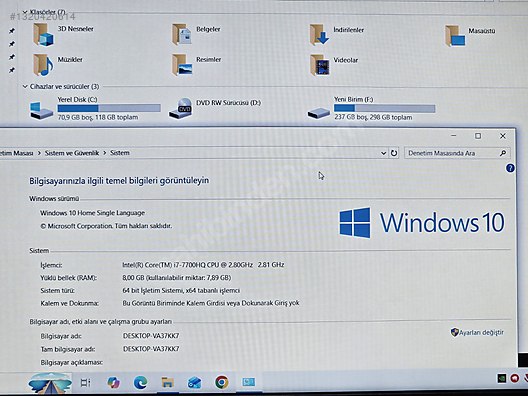Click the 237 GB boş, 298 GB toplam text
Screen dimensions: 528x396
coord(373,118)
